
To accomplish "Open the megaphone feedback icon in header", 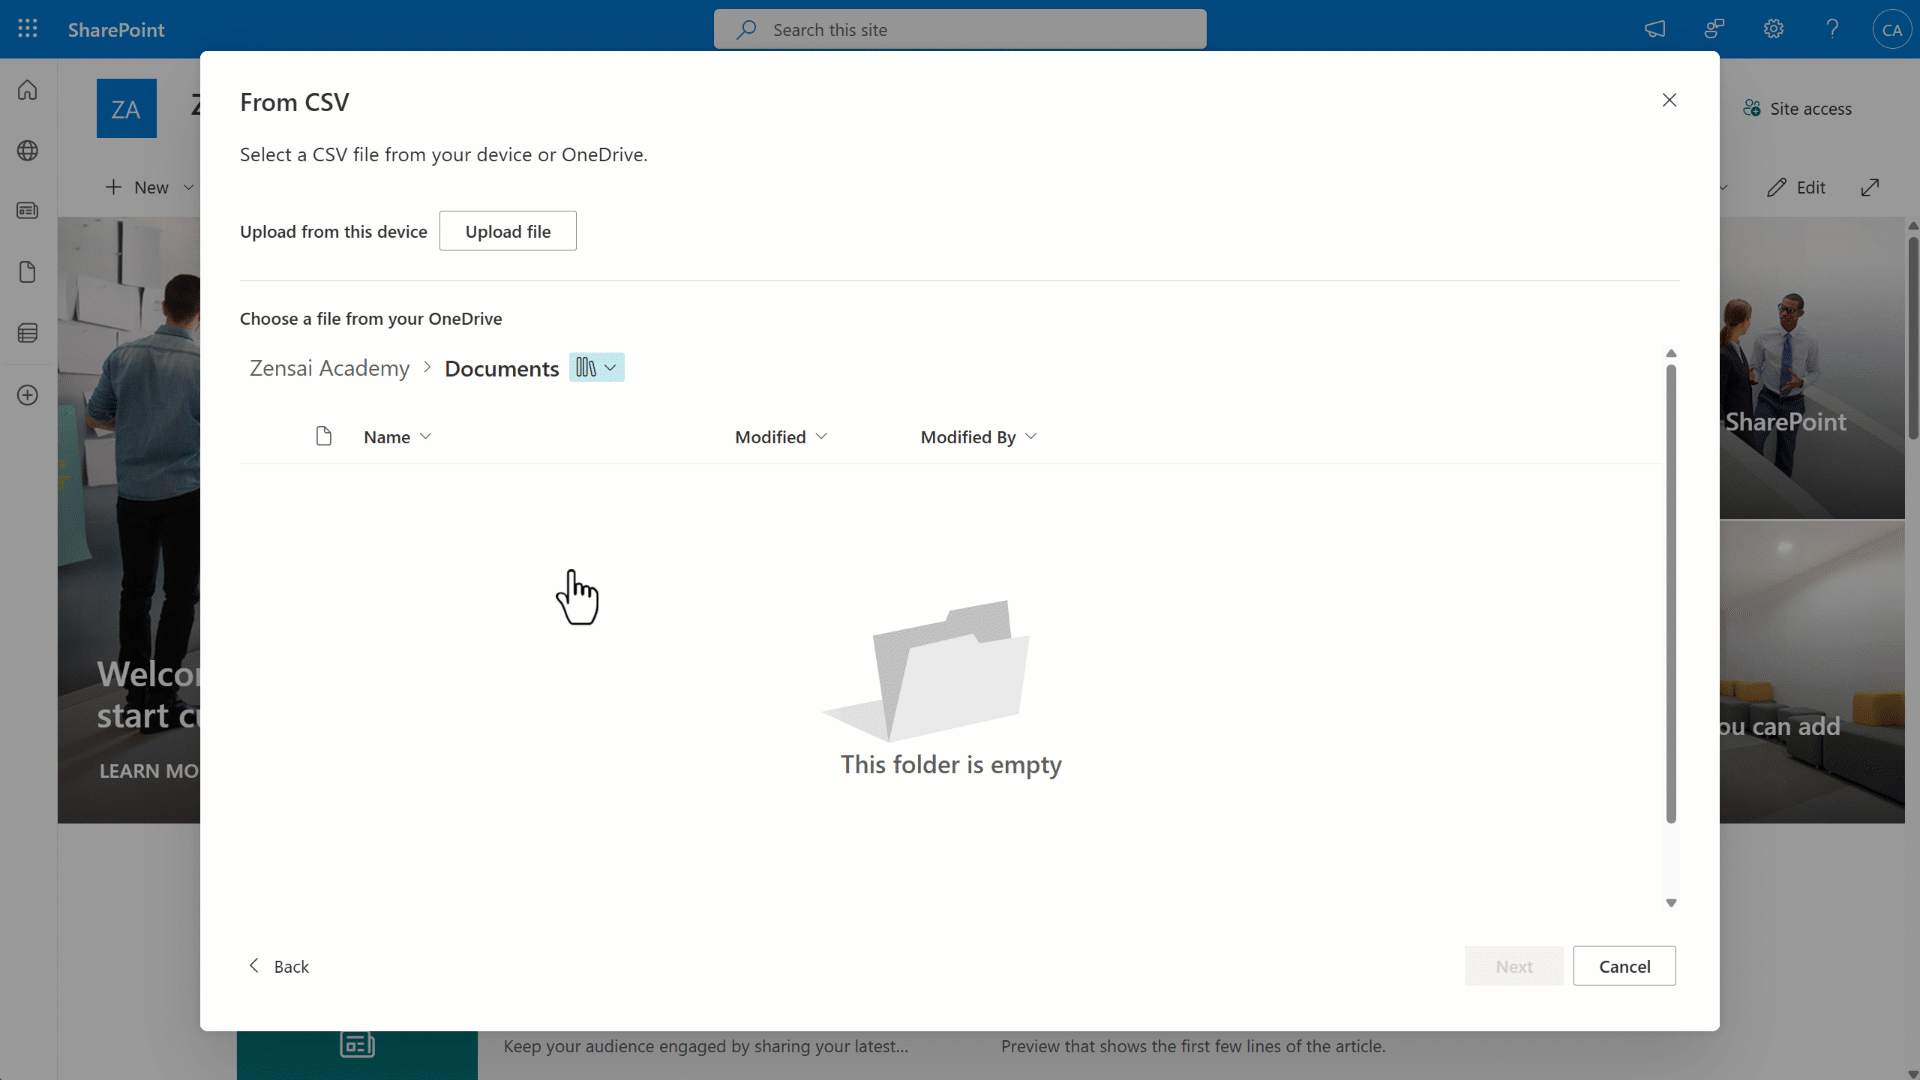I will [1655, 29].
